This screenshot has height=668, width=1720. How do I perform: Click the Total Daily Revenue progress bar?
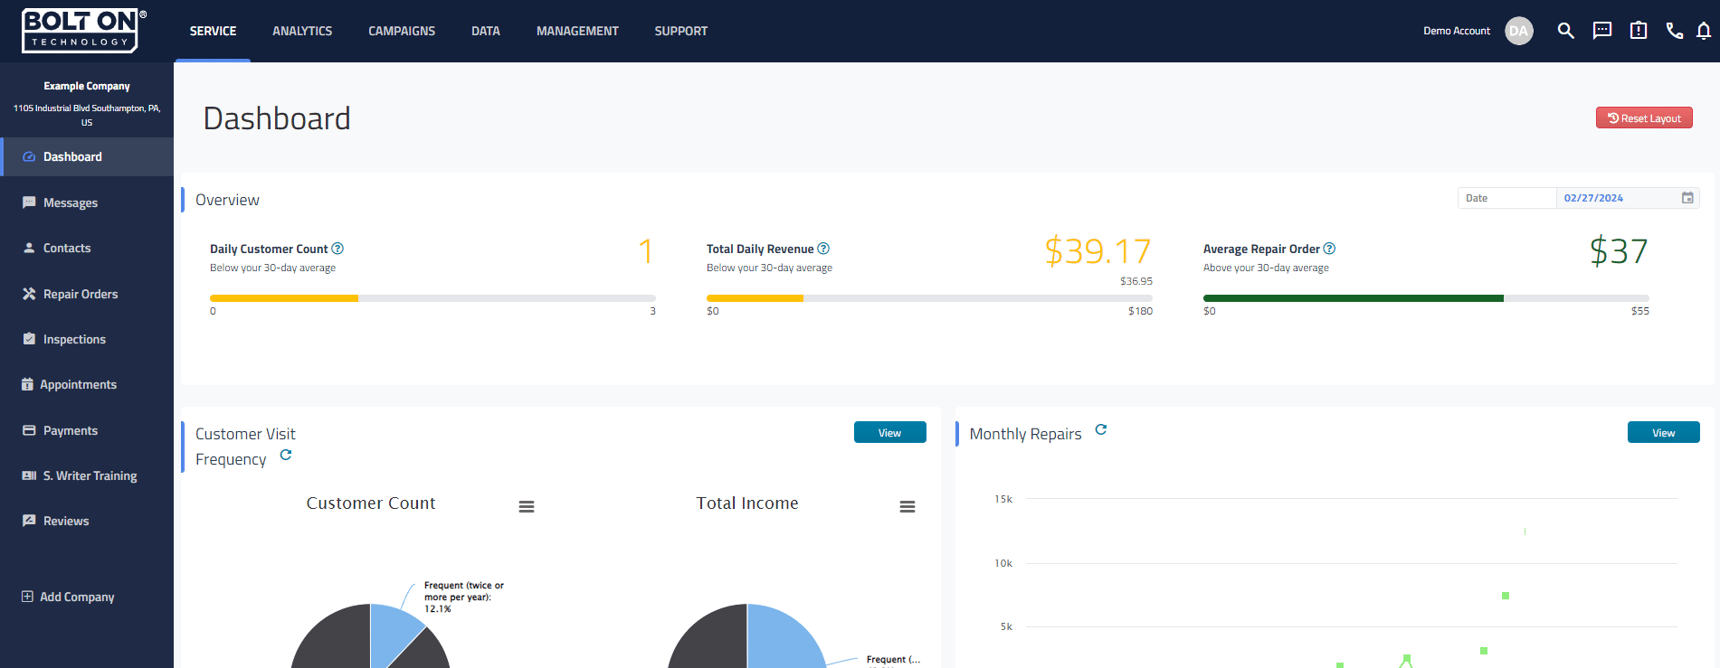(929, 298)
